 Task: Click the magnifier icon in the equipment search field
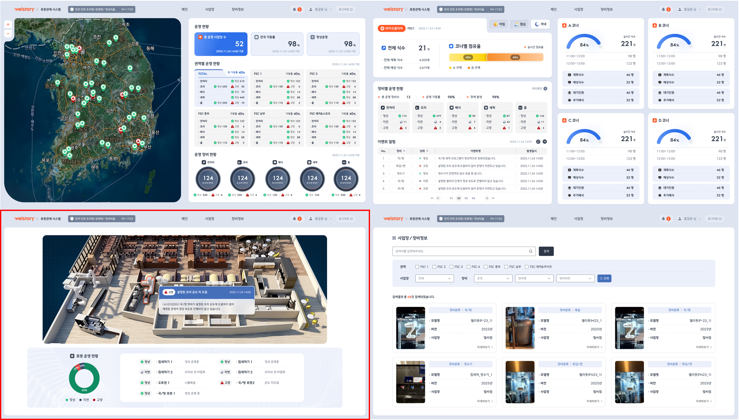pyautogui.click(x=531, y=251)
